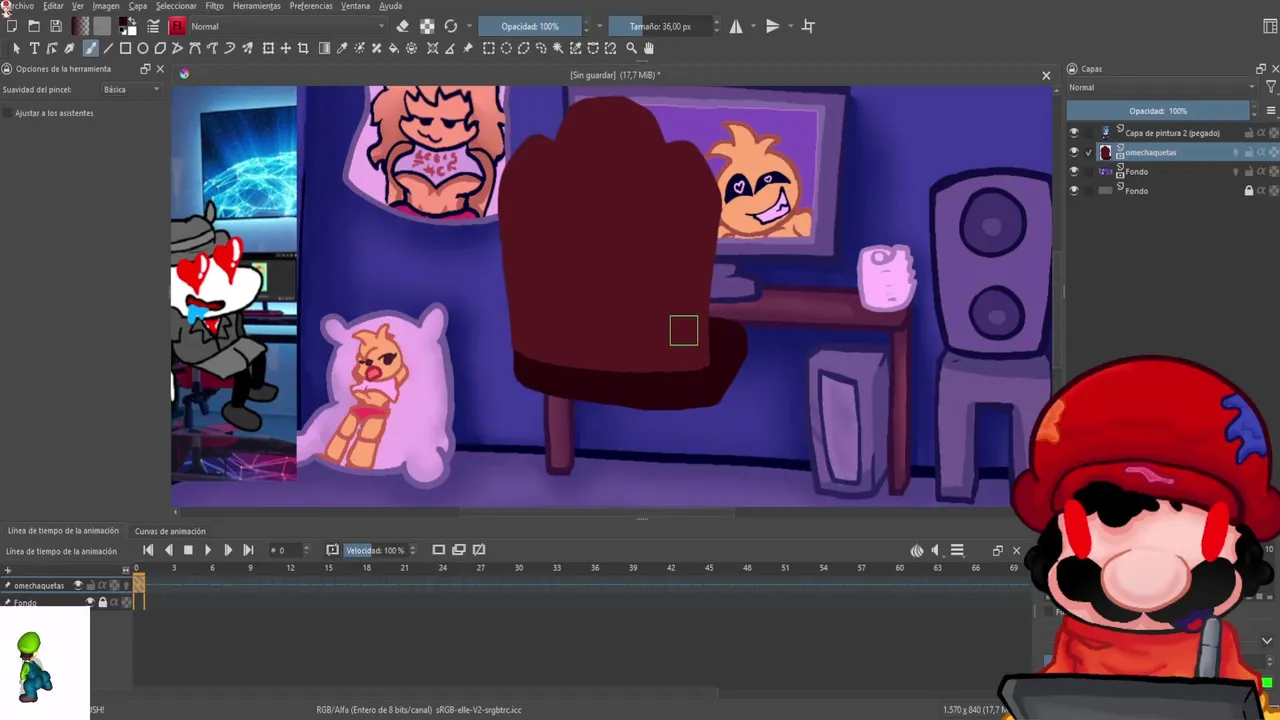This screenshot has width=1280, height=720.
Task: Select the Pan hand tool
Action: [649, 48]
